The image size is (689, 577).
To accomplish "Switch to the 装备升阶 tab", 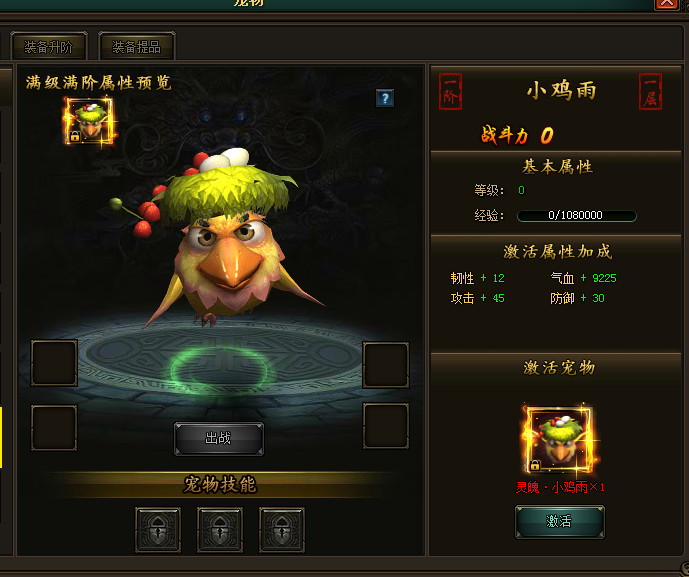I will click(48, 46).
